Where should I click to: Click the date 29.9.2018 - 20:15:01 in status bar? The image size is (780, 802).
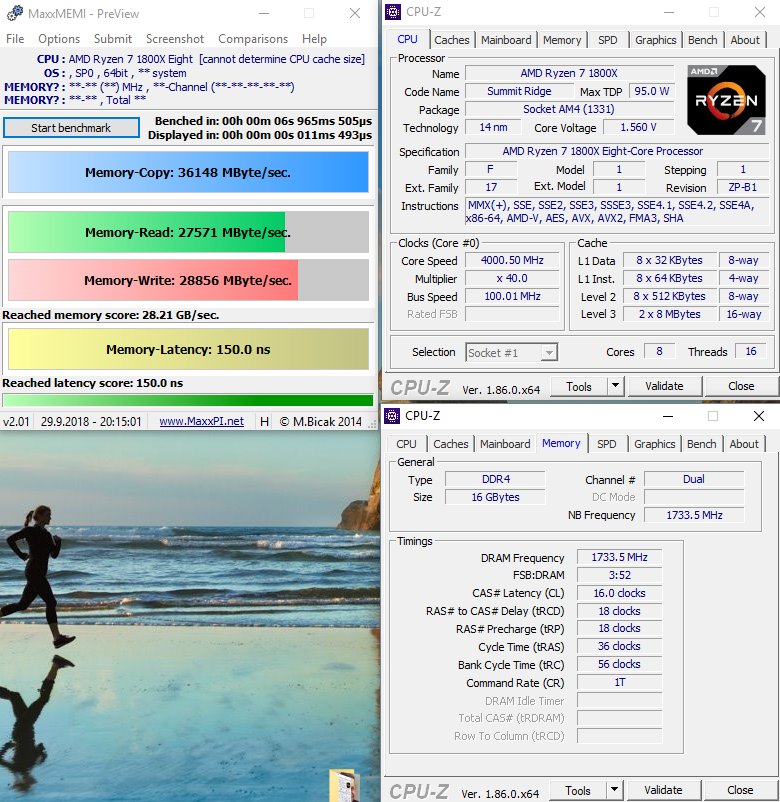pyautogui.click(x=91, y=421)
